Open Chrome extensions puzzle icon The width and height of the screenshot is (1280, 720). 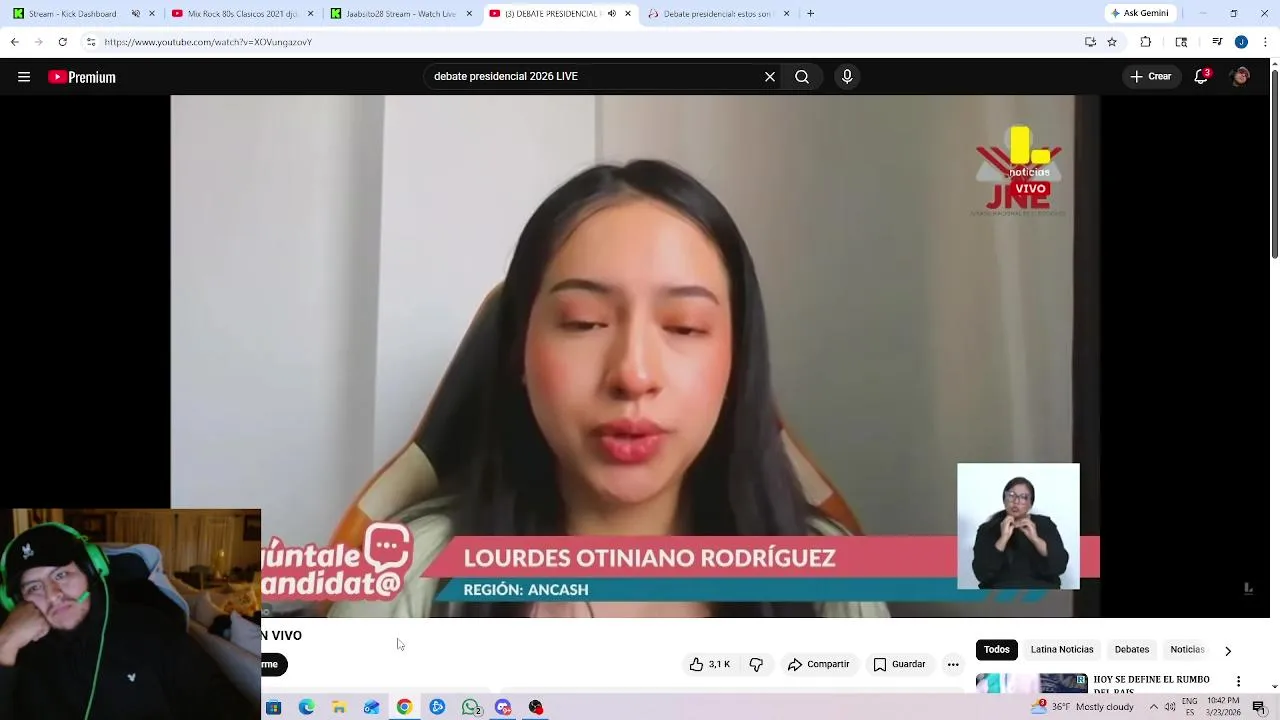click(x=1146, y=42)
